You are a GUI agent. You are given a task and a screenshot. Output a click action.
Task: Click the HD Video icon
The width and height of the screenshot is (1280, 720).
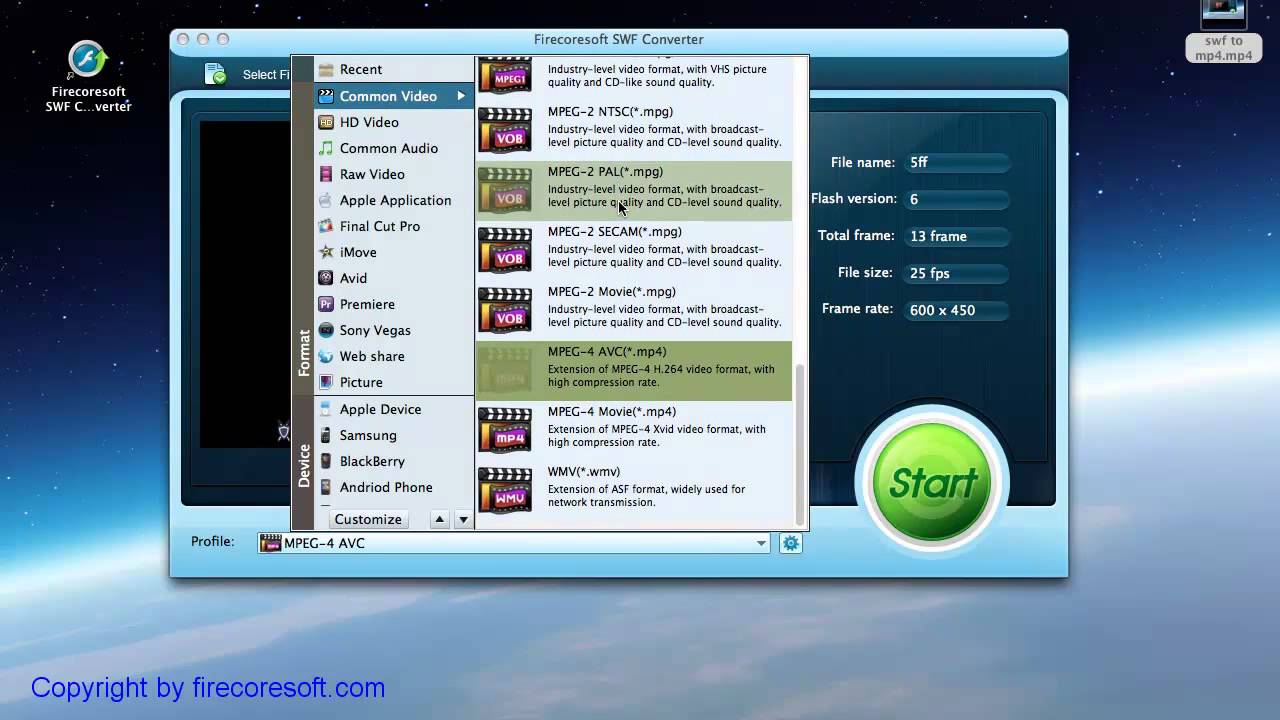tap(326, 122)
